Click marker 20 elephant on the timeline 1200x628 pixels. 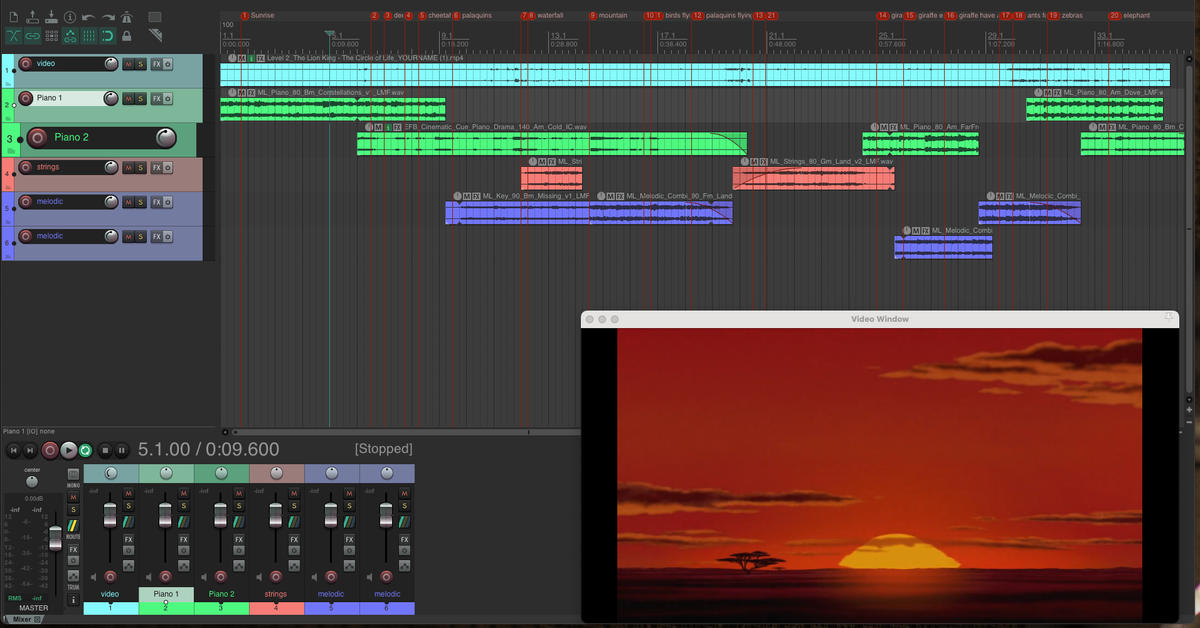tap(1129, 16)
